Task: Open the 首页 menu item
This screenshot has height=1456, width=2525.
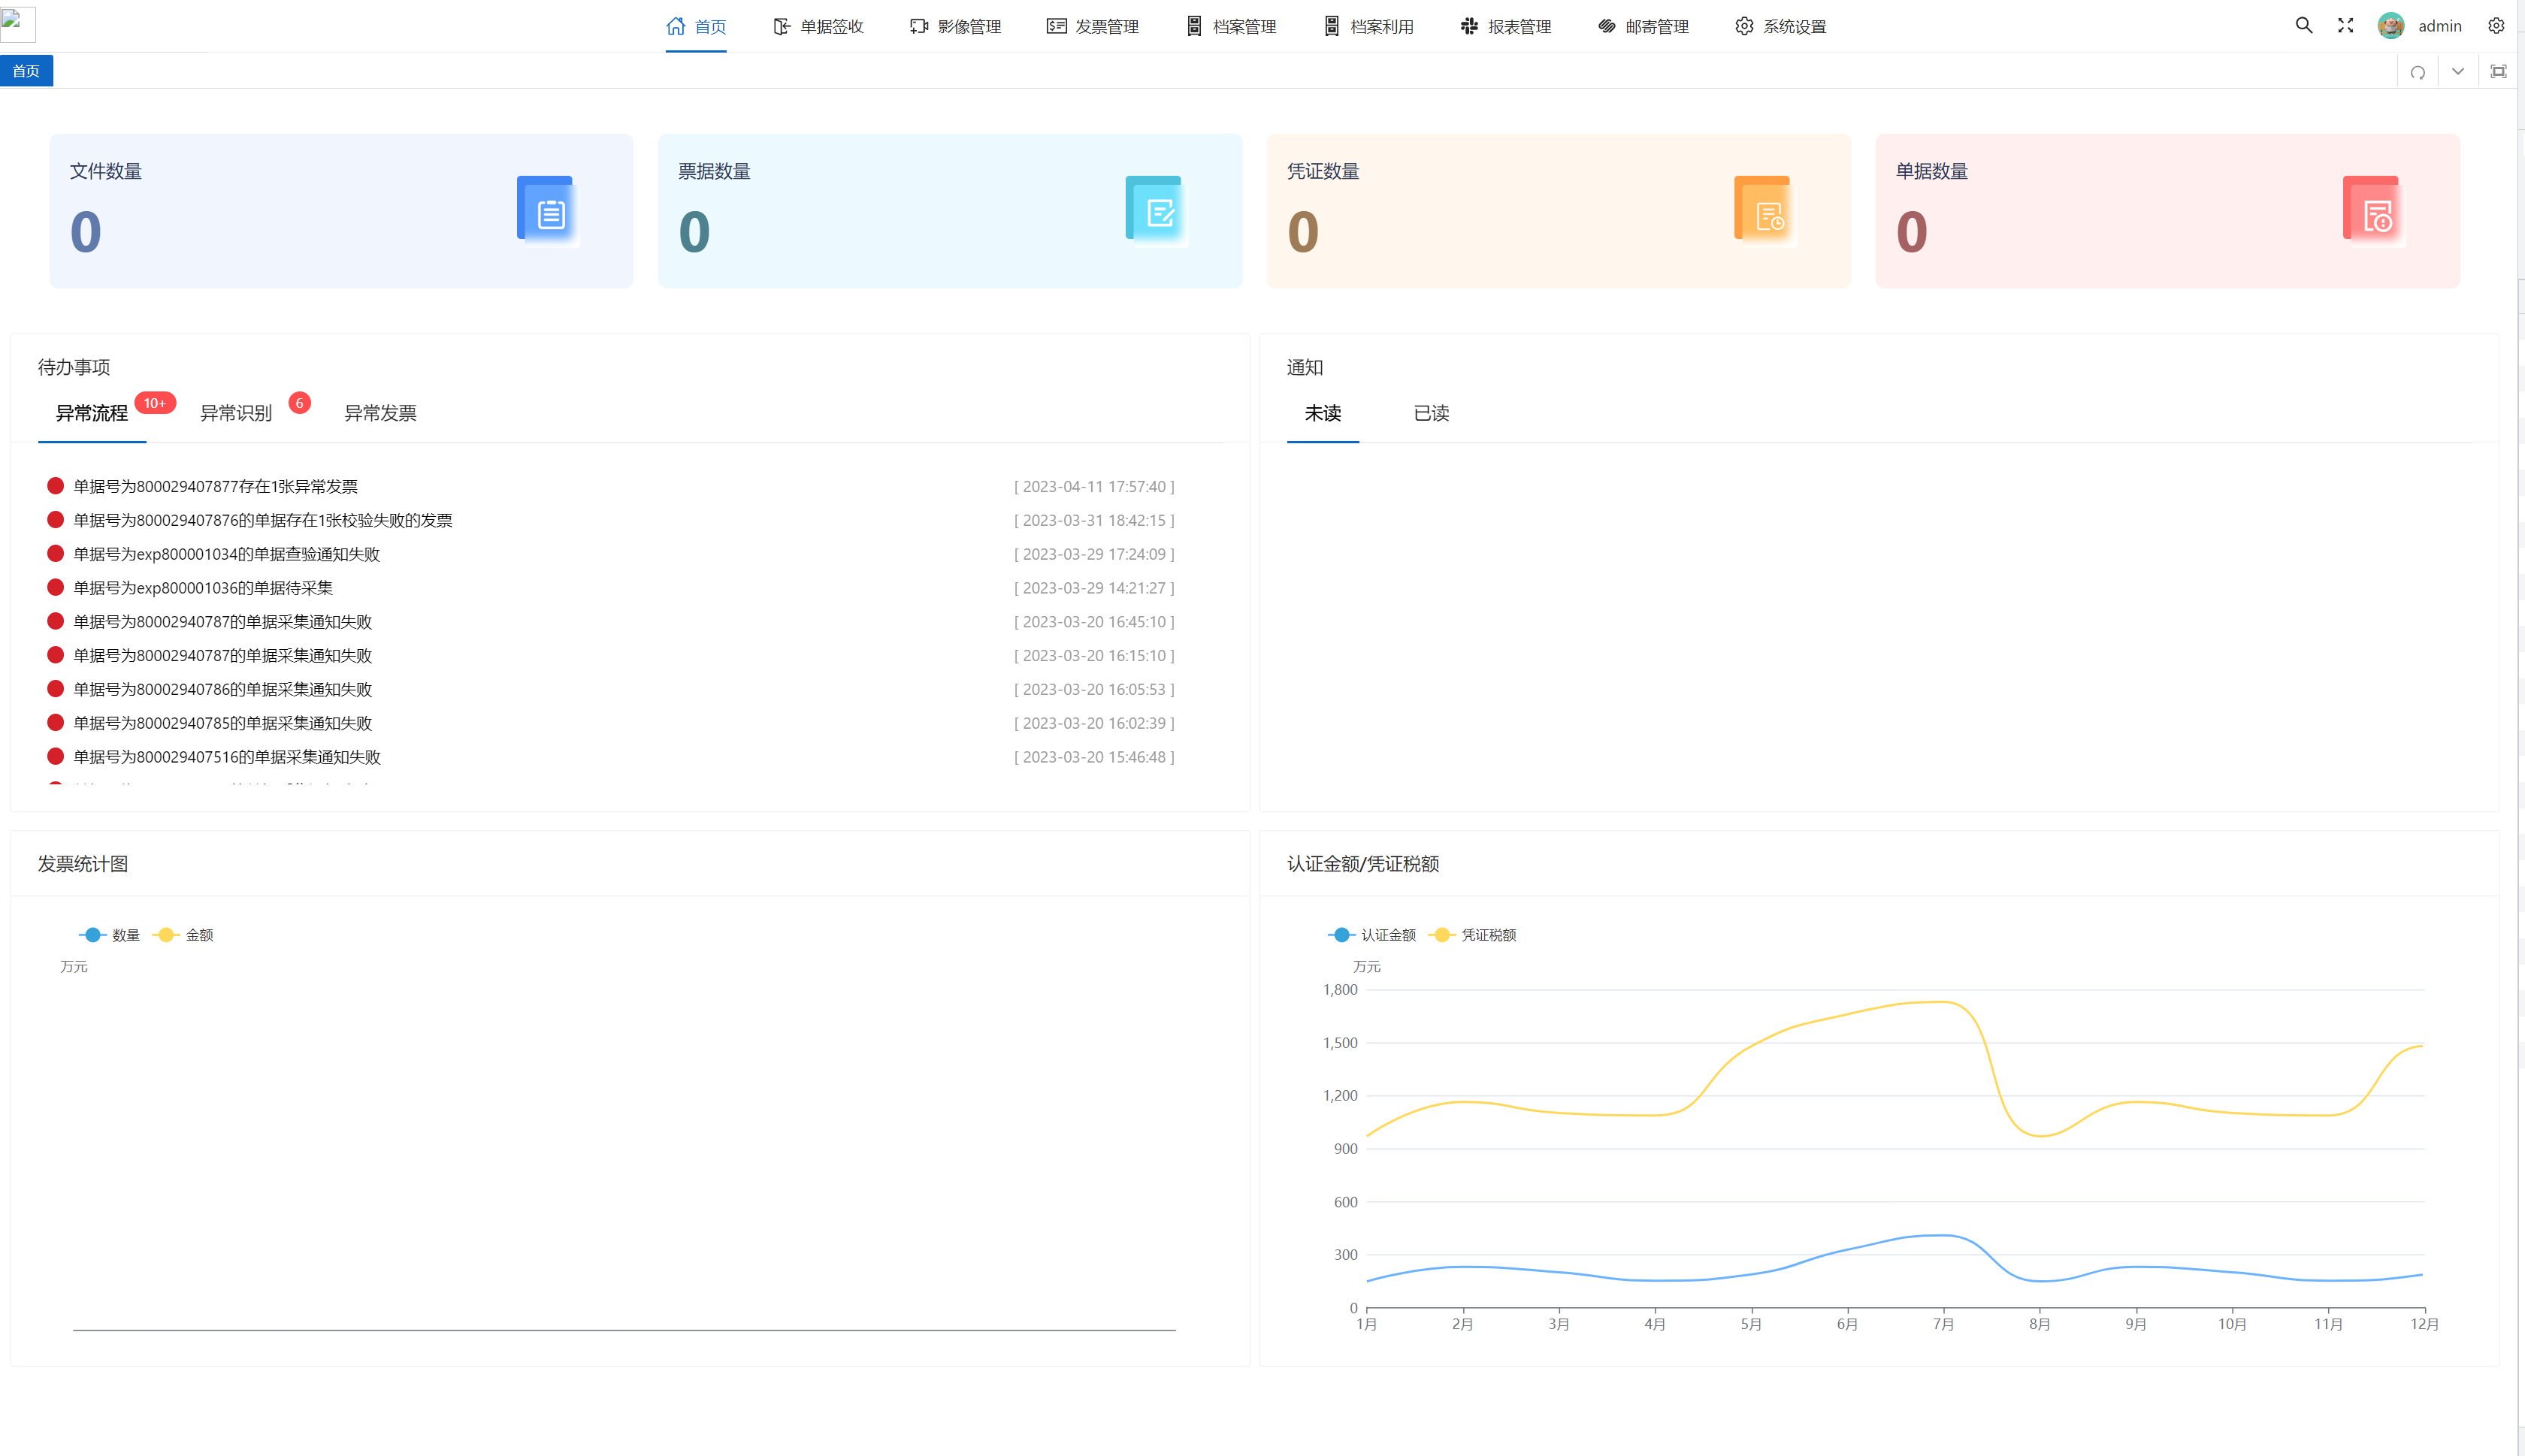Action: click(696, 26)
